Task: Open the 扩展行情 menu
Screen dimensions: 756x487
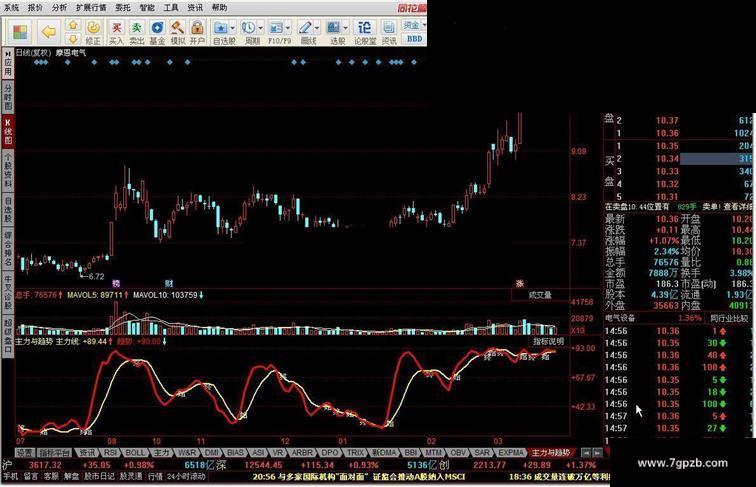Action: [91, 8]
